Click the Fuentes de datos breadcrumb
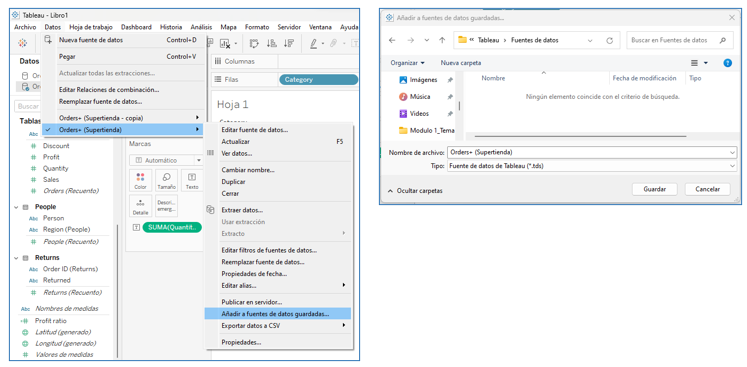The height and width of the screenshot is (367, 747). (535, 41)
